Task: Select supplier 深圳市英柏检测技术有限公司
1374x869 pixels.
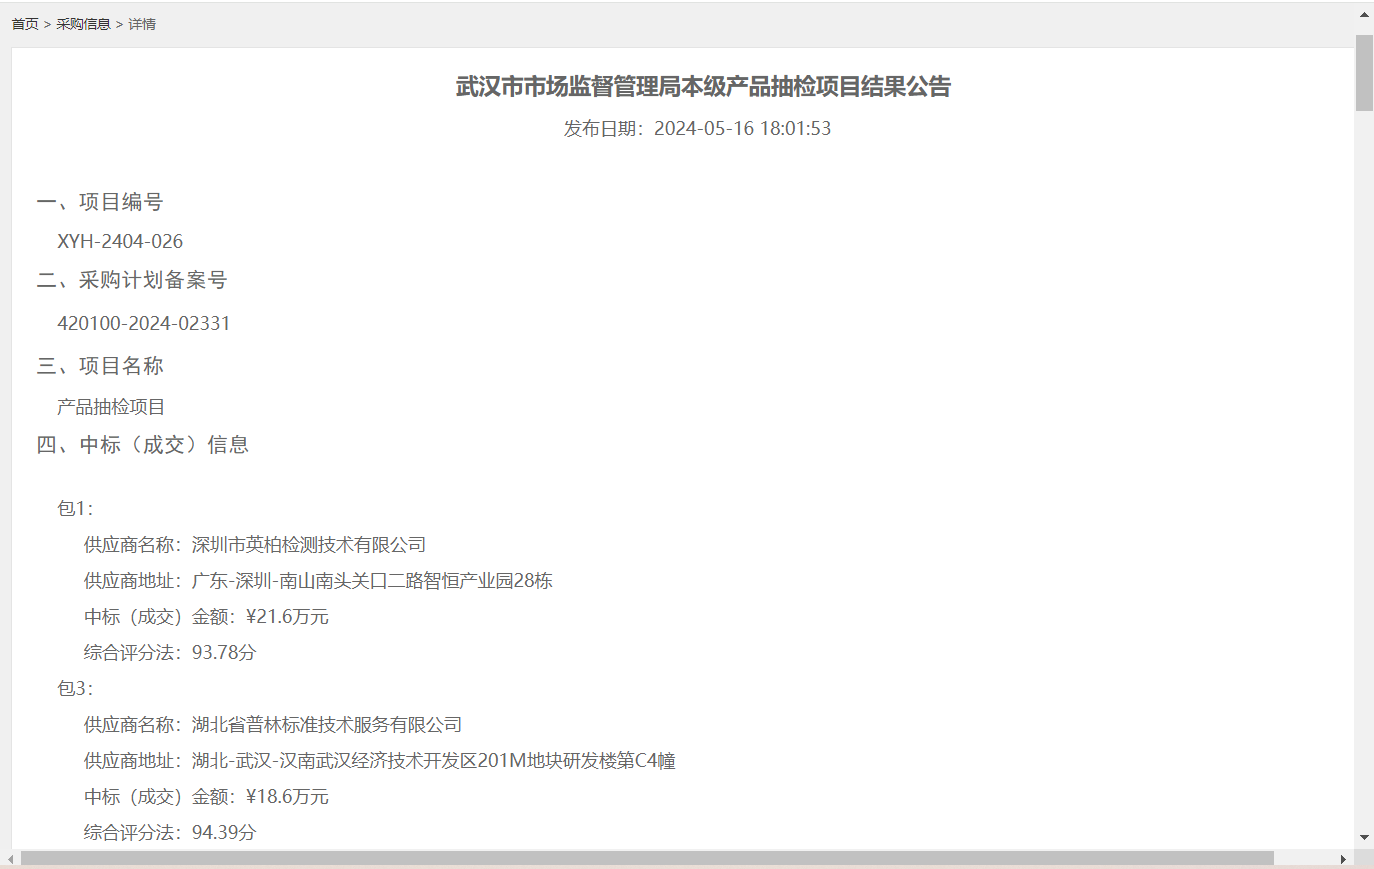Action: click(308, 544)
